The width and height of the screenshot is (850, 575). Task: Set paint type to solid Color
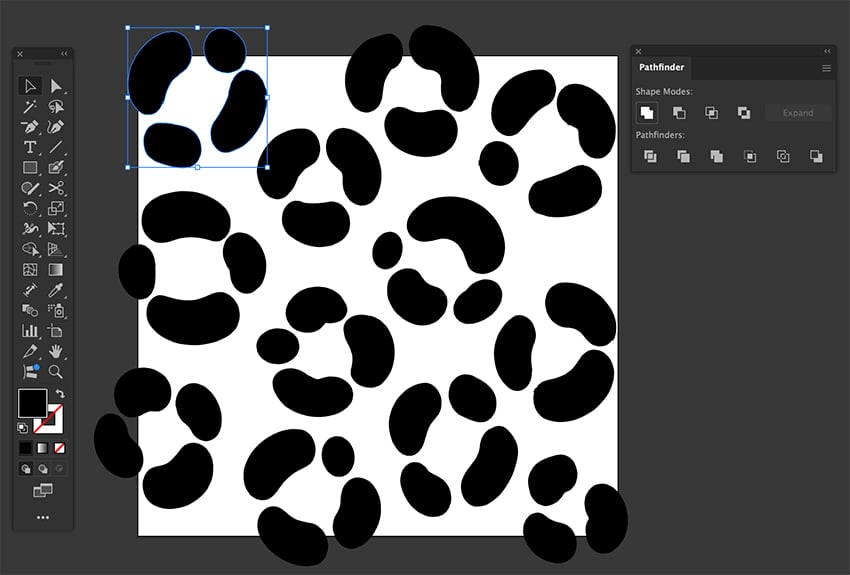(25, 448)
